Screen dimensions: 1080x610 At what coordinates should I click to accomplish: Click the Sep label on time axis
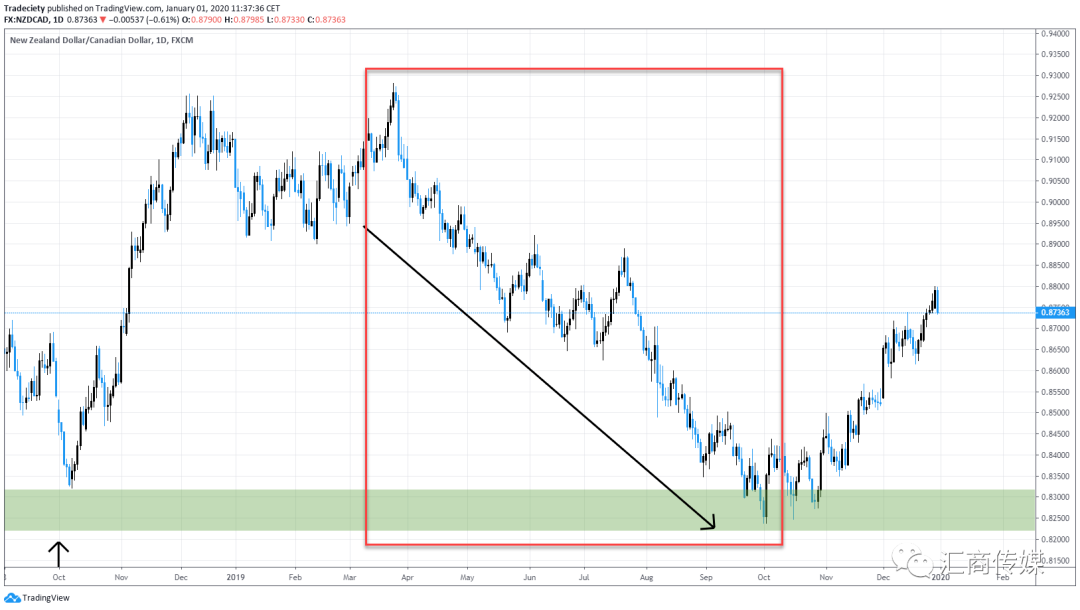point(706,577)
